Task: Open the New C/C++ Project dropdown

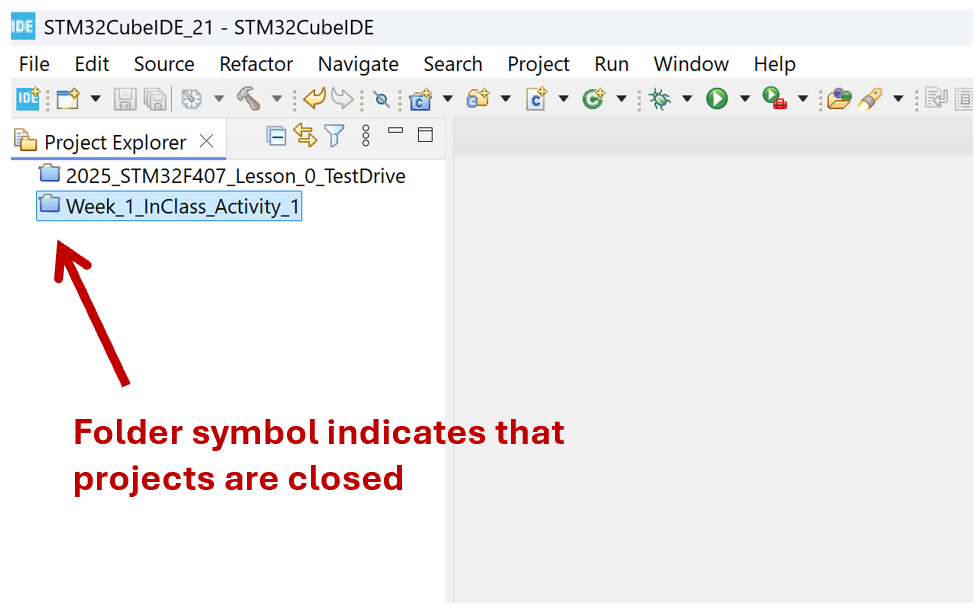Action: (x=448, y=99)
